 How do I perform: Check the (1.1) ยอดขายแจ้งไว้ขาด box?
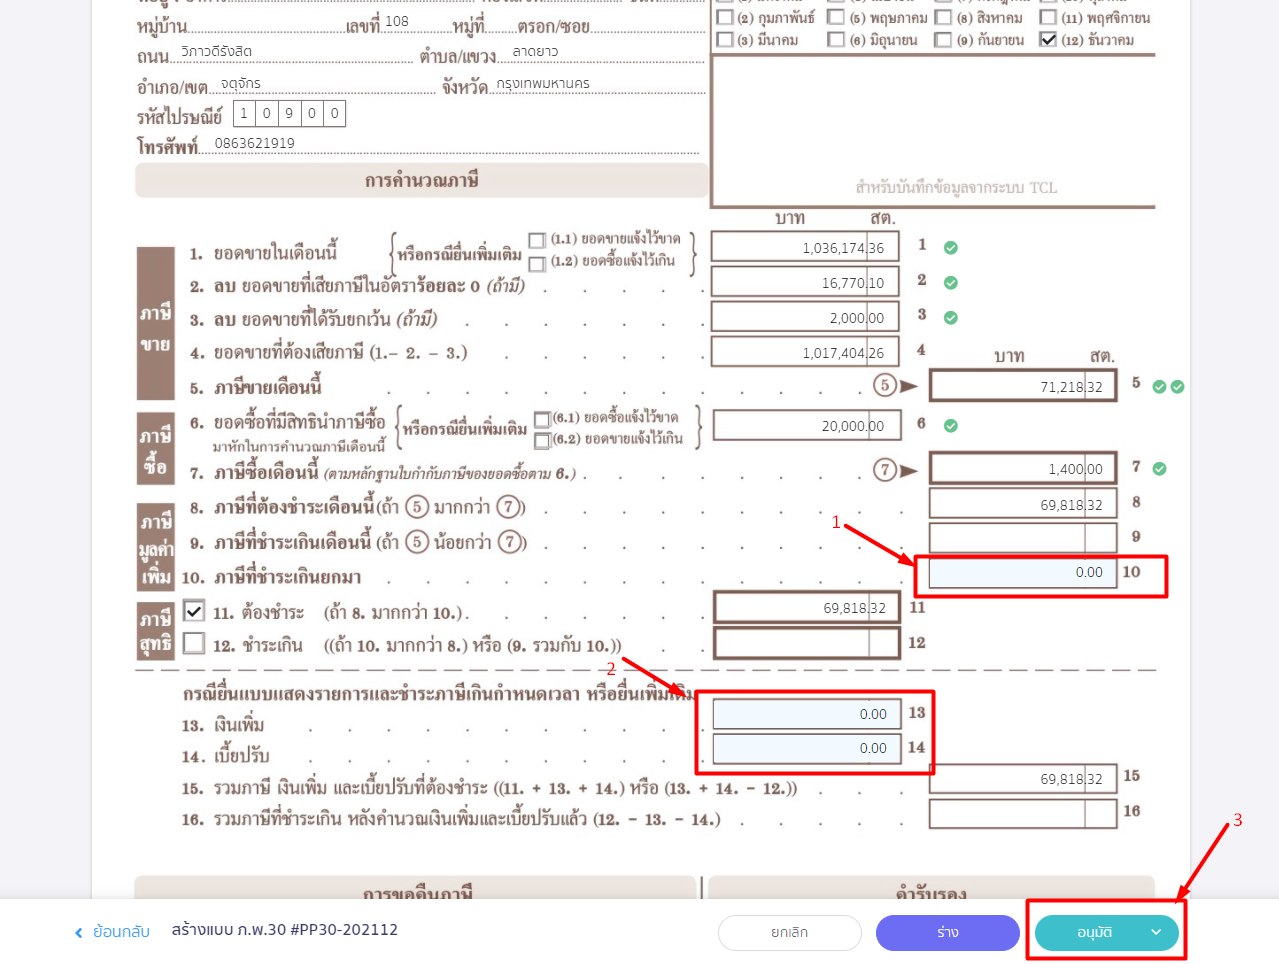[537, 241]
